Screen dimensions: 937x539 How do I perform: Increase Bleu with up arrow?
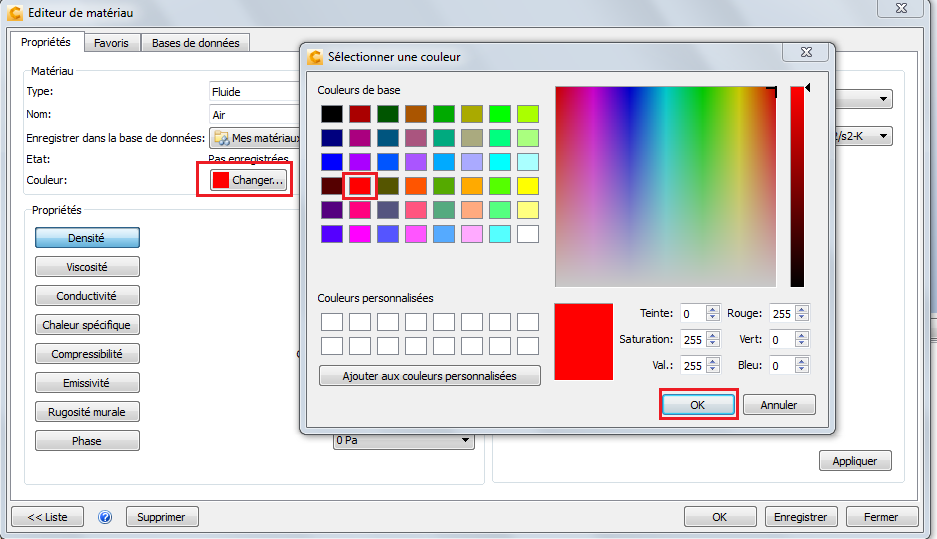tap(802, 361)
